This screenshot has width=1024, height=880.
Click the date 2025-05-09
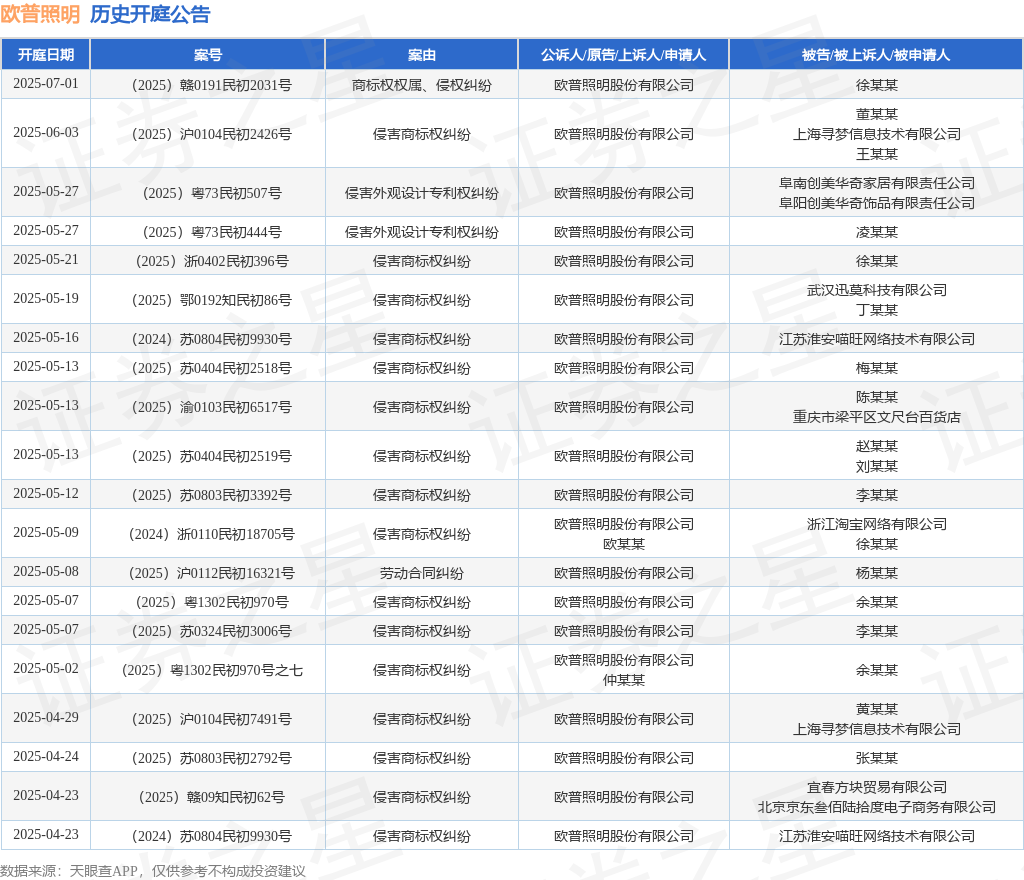[x=46, y=533]
